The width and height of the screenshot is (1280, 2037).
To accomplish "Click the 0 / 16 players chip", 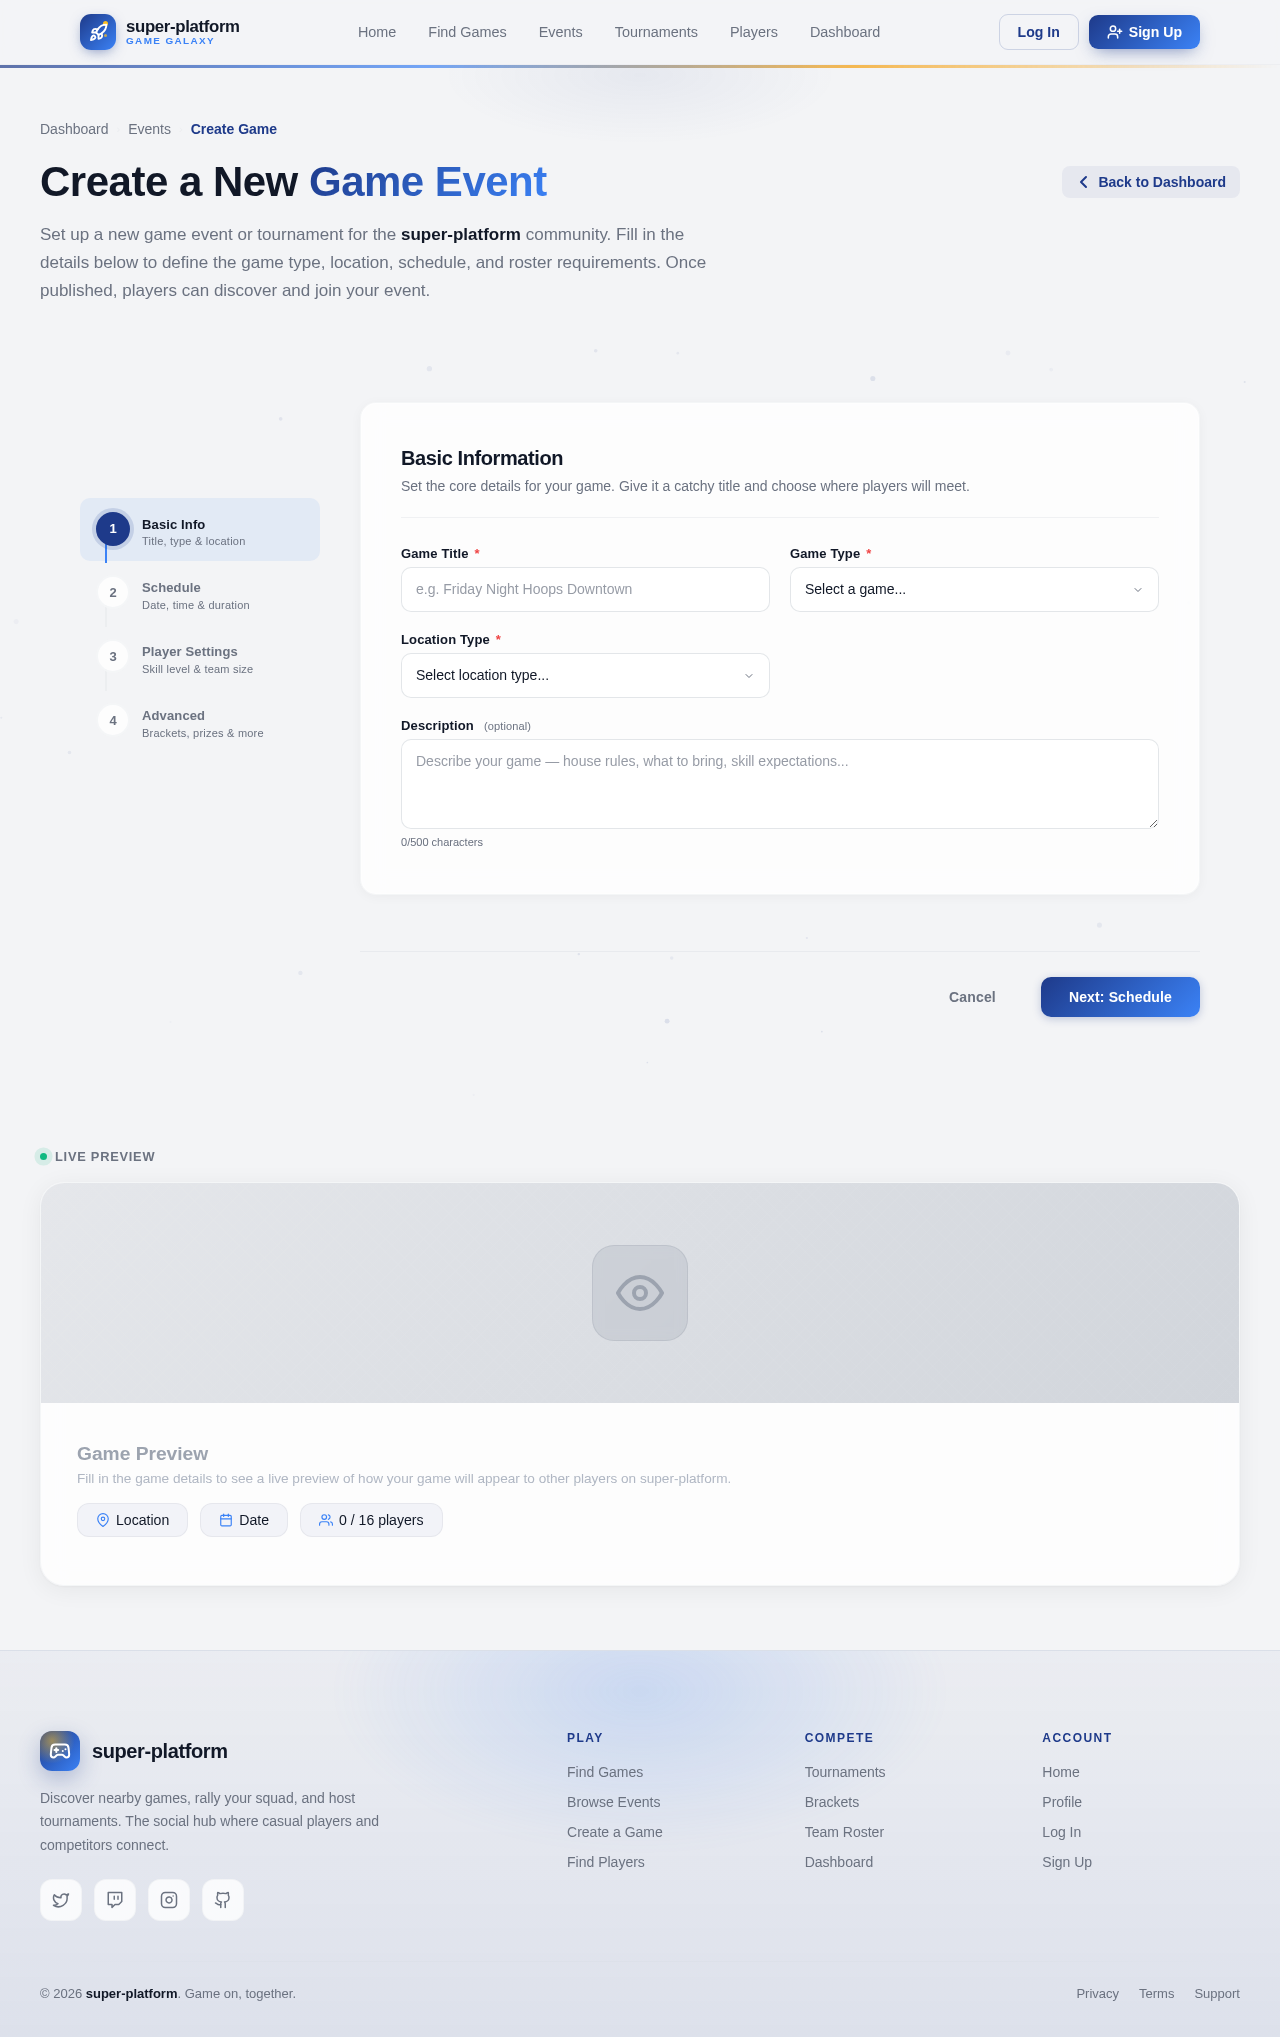I will [x=371, y=1520].
